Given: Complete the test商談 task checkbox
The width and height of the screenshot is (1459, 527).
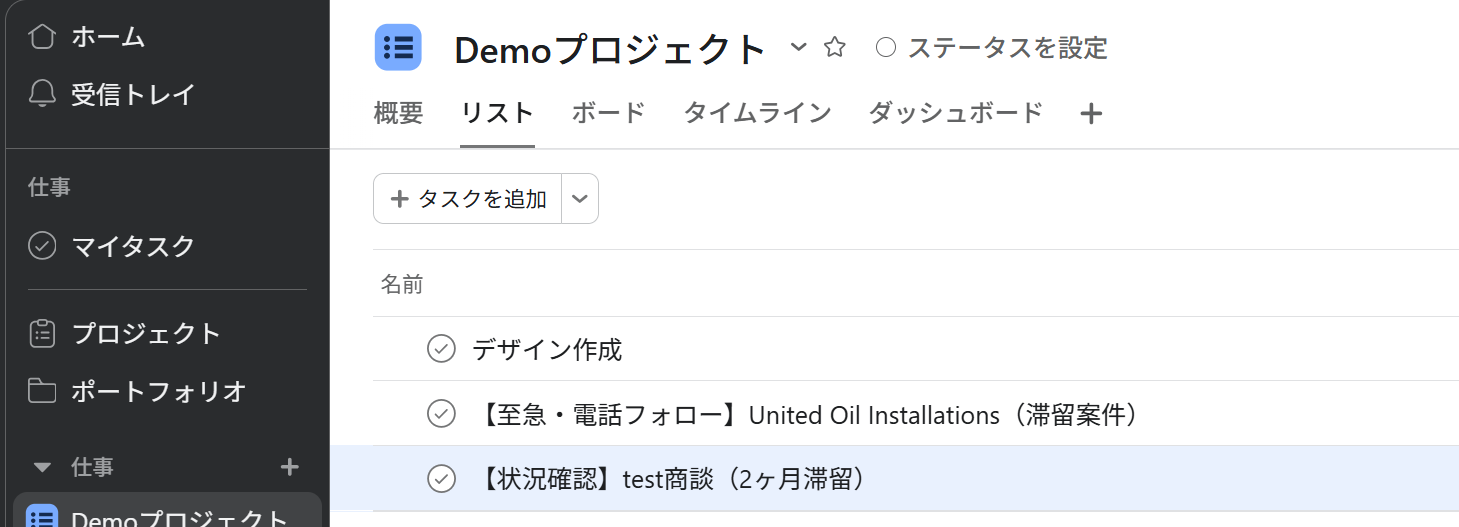Looking at the screenshot, I should 441,479.
